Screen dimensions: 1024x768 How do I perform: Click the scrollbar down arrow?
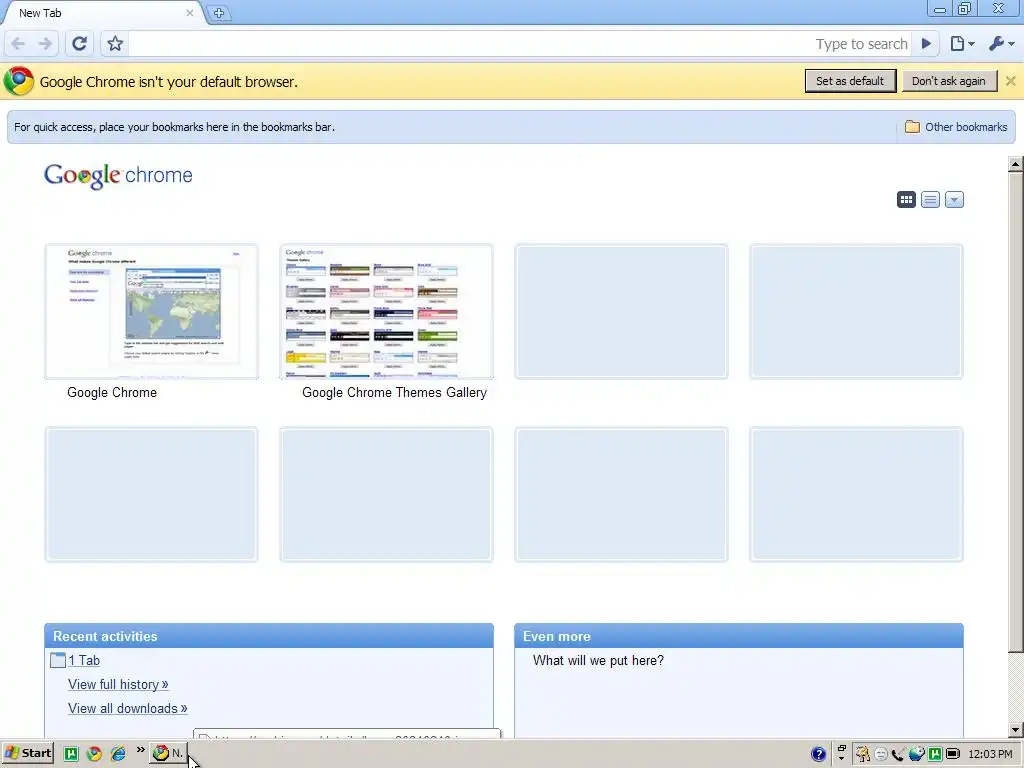[1016, 730]
